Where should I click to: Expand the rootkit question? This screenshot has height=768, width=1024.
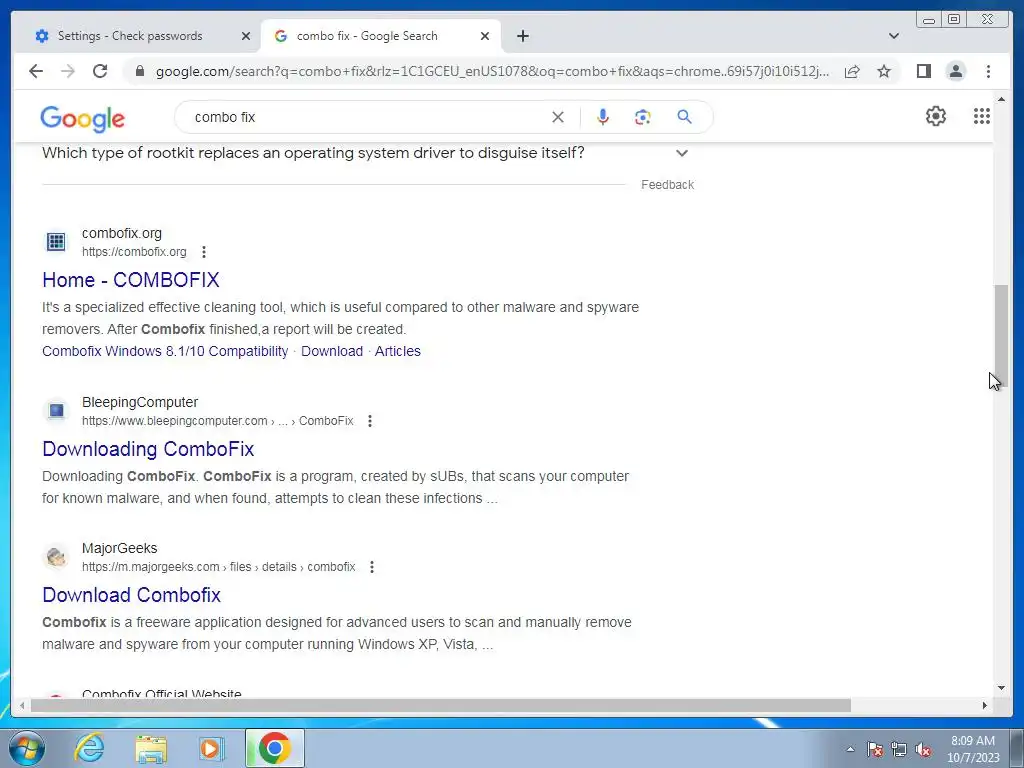pos(682,153)
